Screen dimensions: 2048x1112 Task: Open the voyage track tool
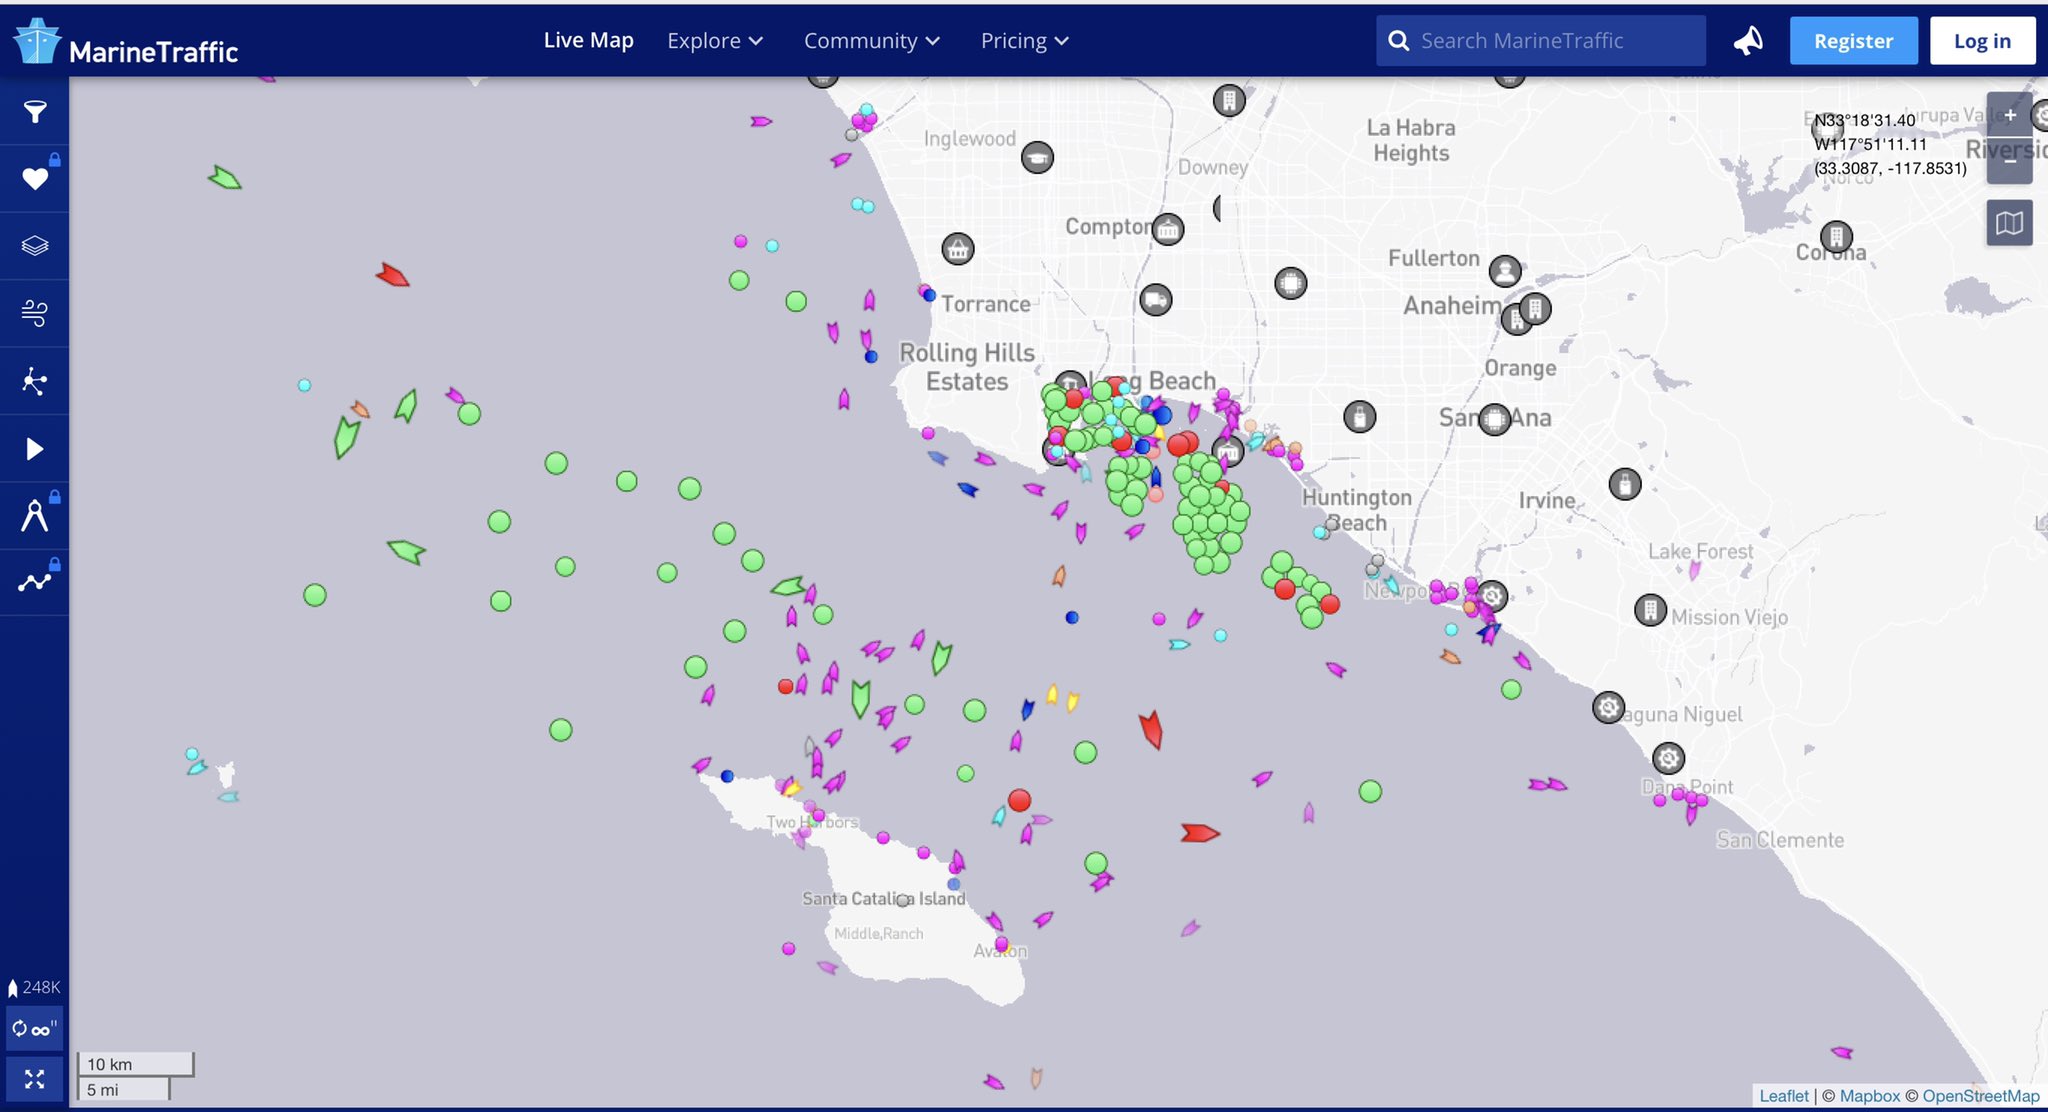coord(34,580)
